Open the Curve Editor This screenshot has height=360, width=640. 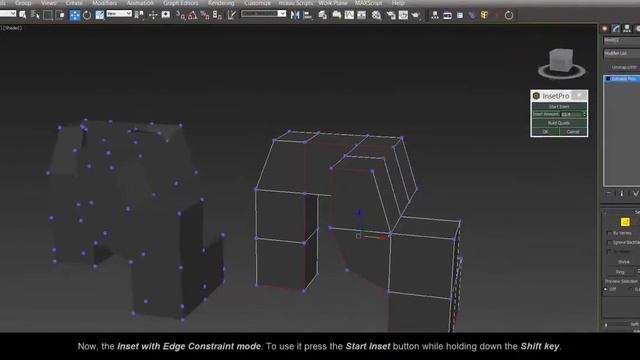pyautogui.click(x=349, y=15)
